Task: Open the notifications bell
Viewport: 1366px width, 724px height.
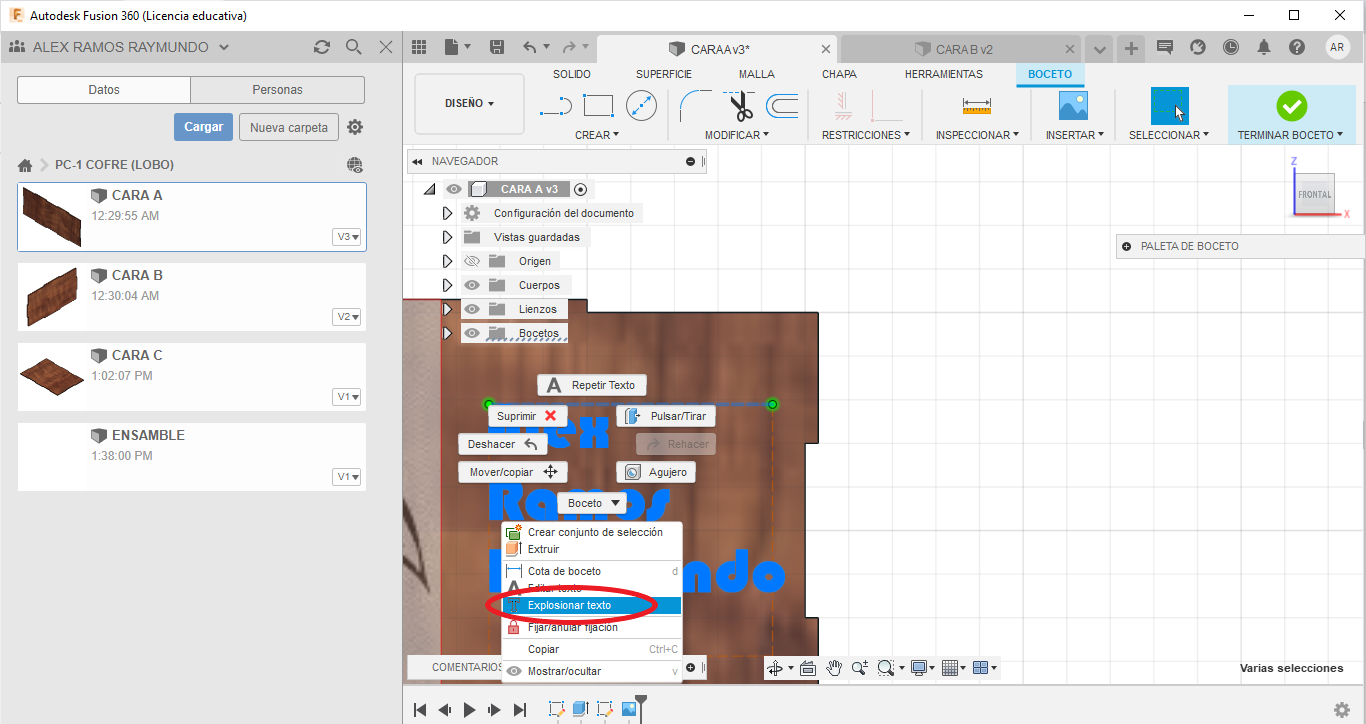Action: click(x=1264, y=47)
